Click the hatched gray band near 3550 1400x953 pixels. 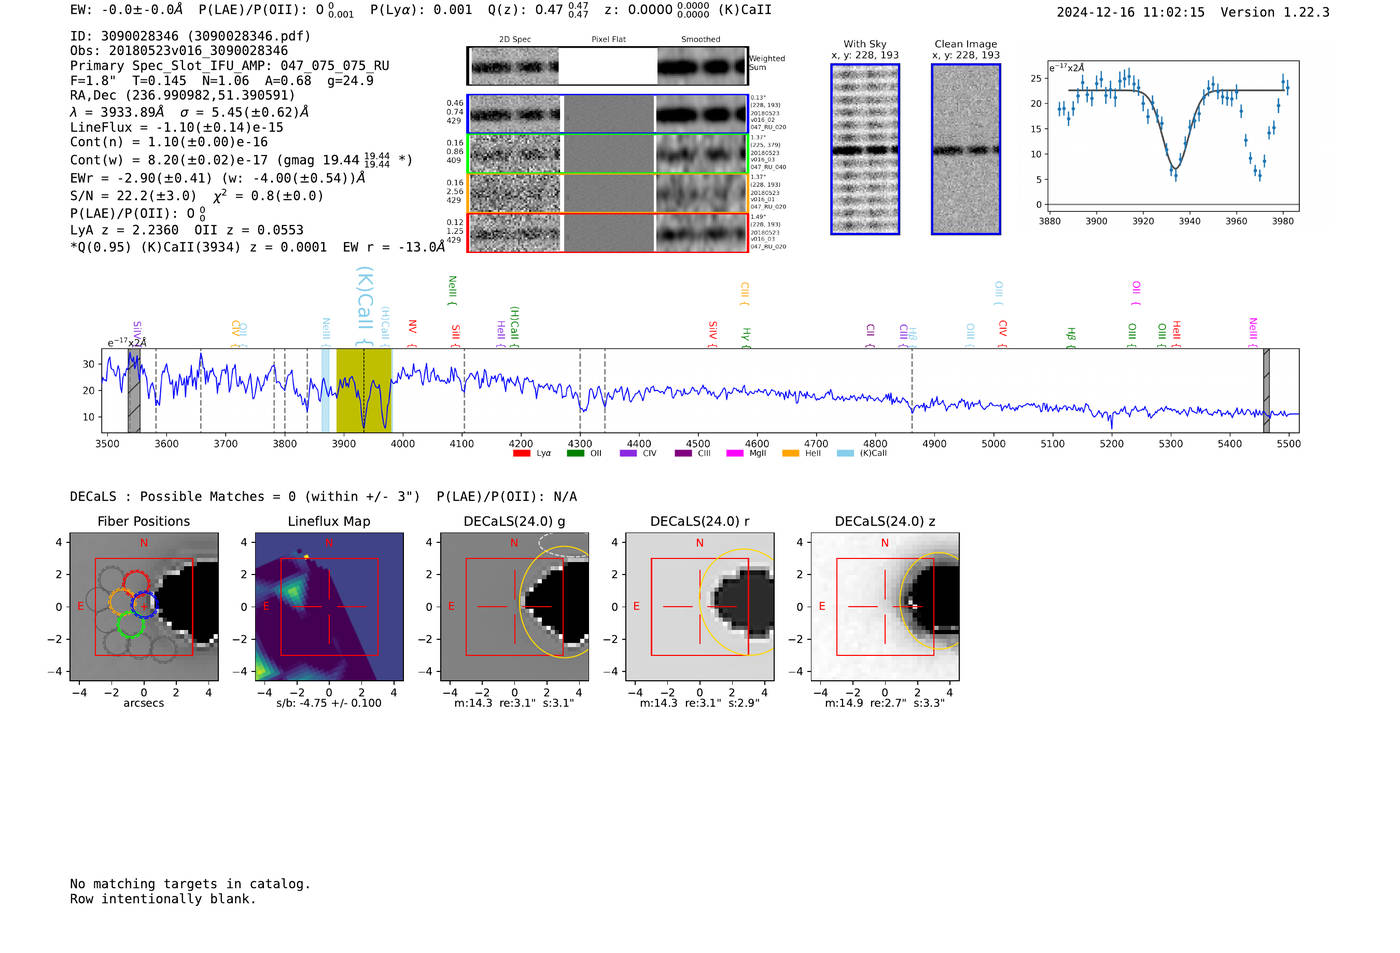(134, 390)
